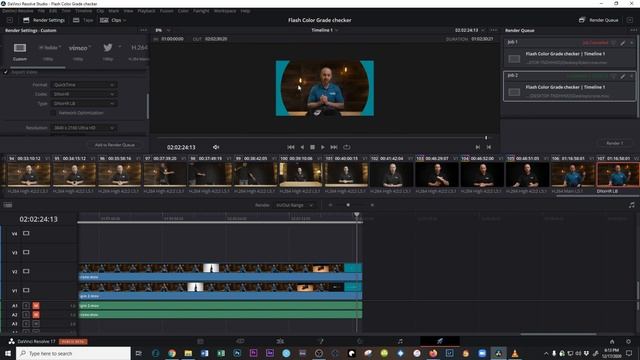The image size is (640, 360).
Task: Click the Mark Out icon under viewer
Action: click(x=489, y=147)
